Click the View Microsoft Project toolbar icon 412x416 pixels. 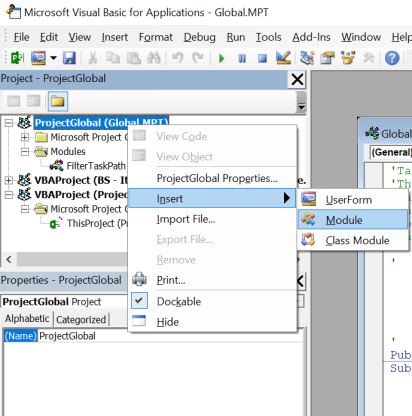(17, 58)
